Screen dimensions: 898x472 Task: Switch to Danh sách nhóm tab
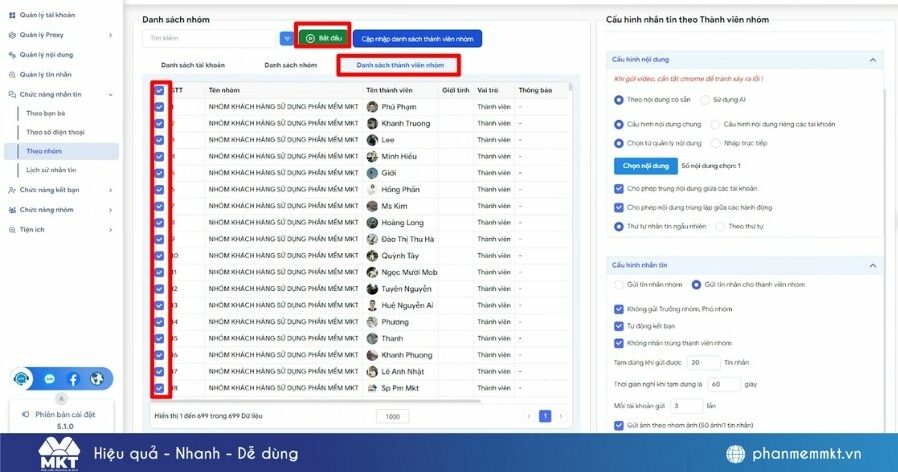click(x=290, y=65)
